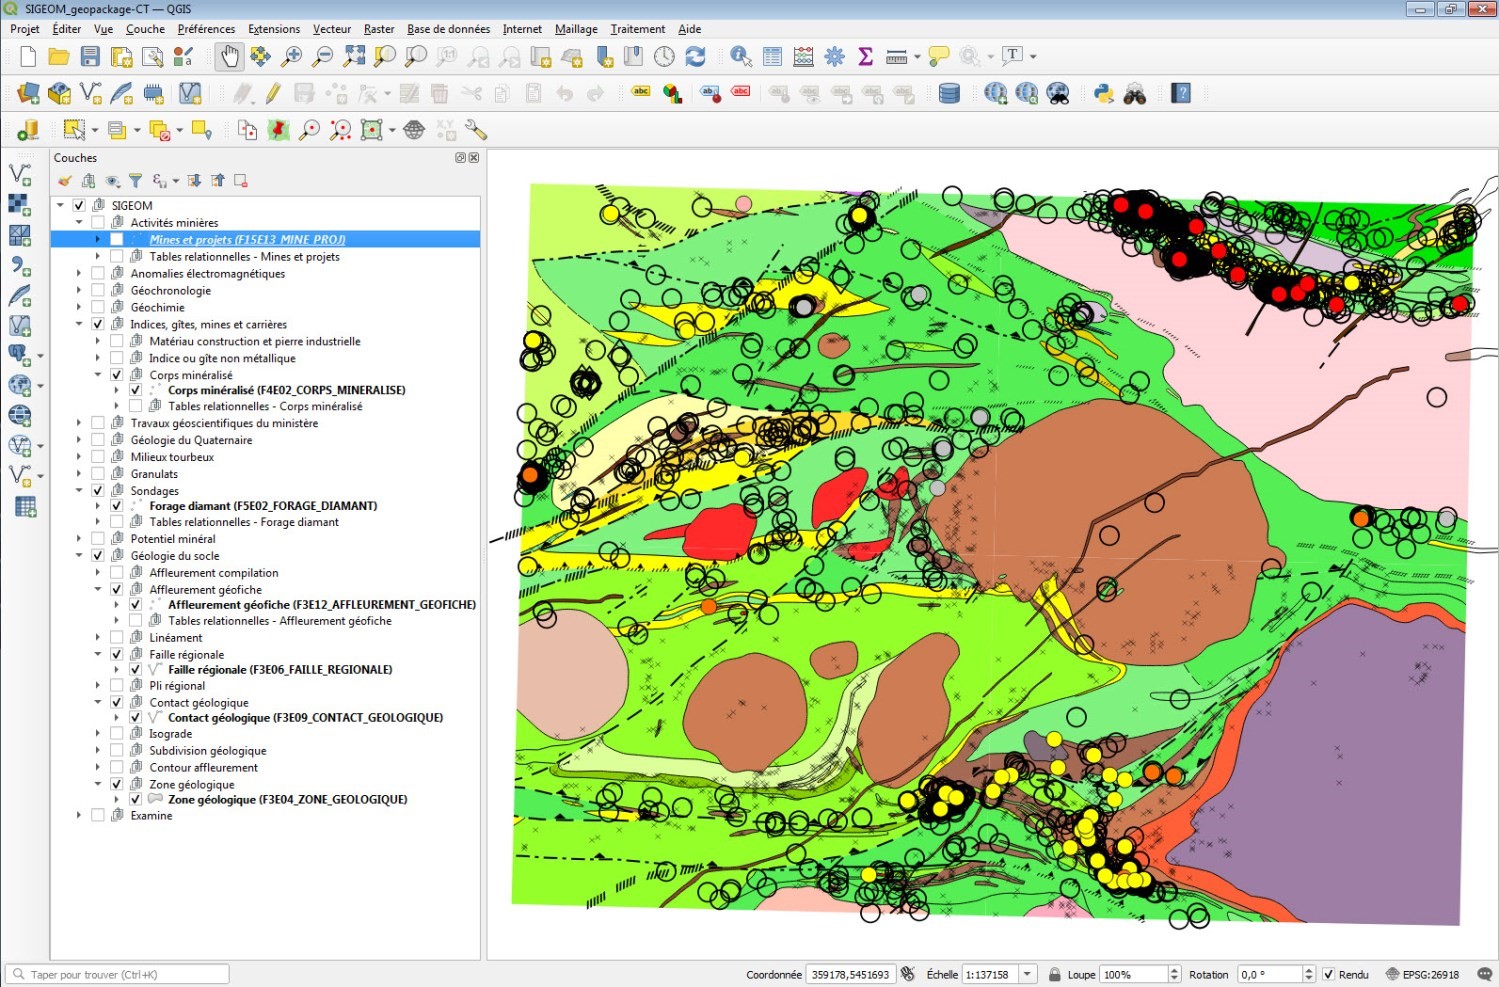1499x987 pixels.
Task: Open the Python console
Action: pos(1103,94)
